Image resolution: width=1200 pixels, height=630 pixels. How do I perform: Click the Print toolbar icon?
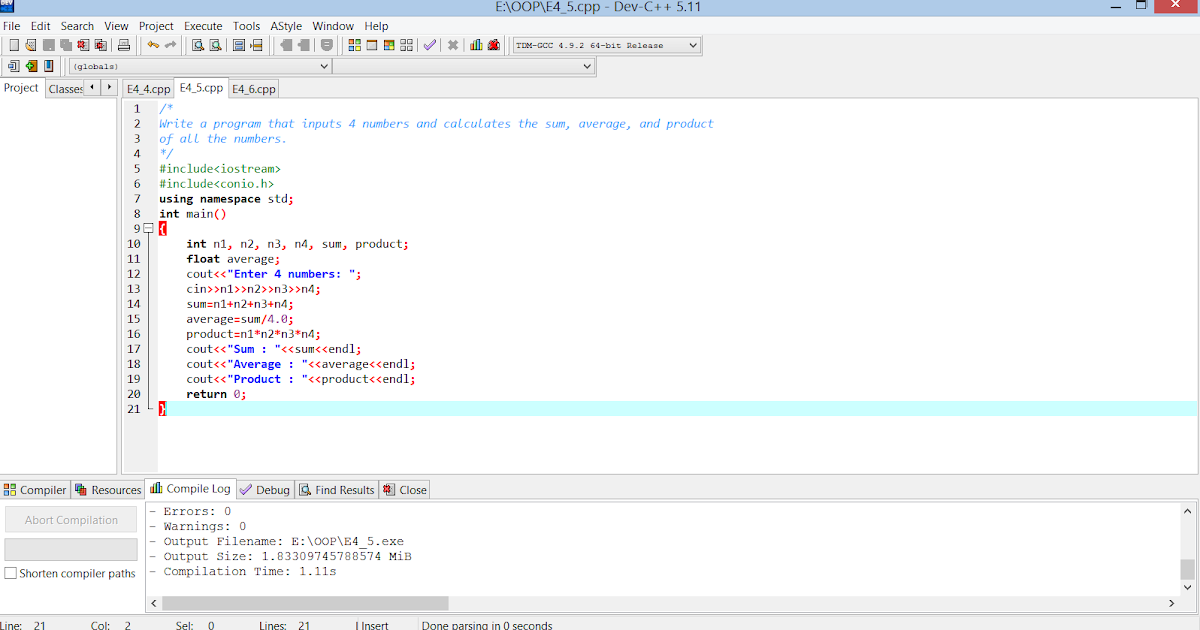point(124,45)
